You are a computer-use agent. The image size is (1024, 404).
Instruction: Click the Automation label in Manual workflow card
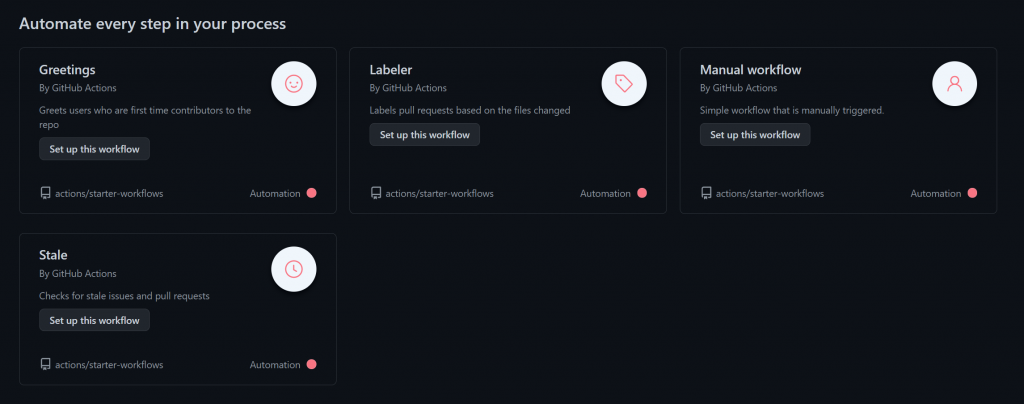tap(936, 193)
